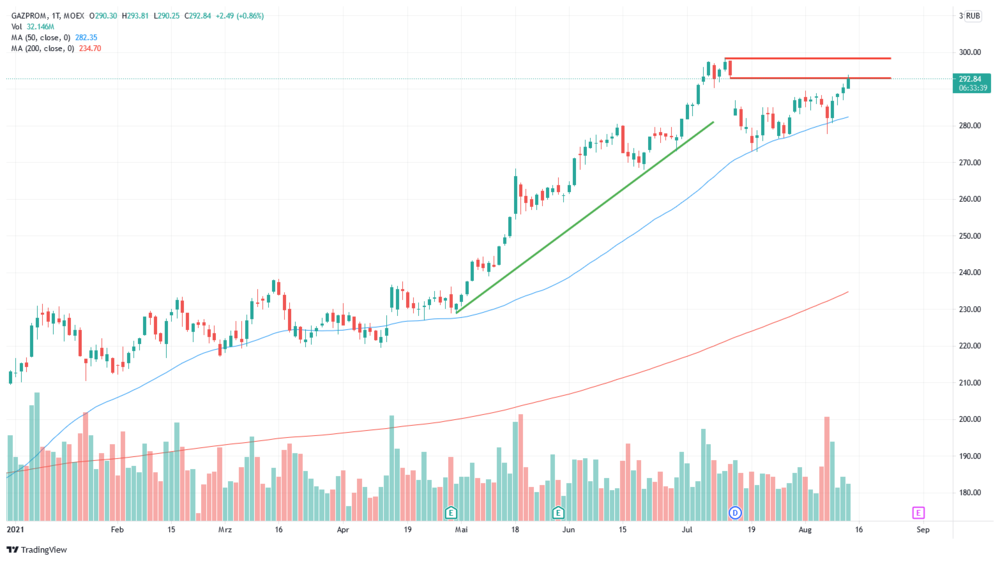Select the MA (200, close, 0) legend
1000x561 pixels.
pos(43,48)
